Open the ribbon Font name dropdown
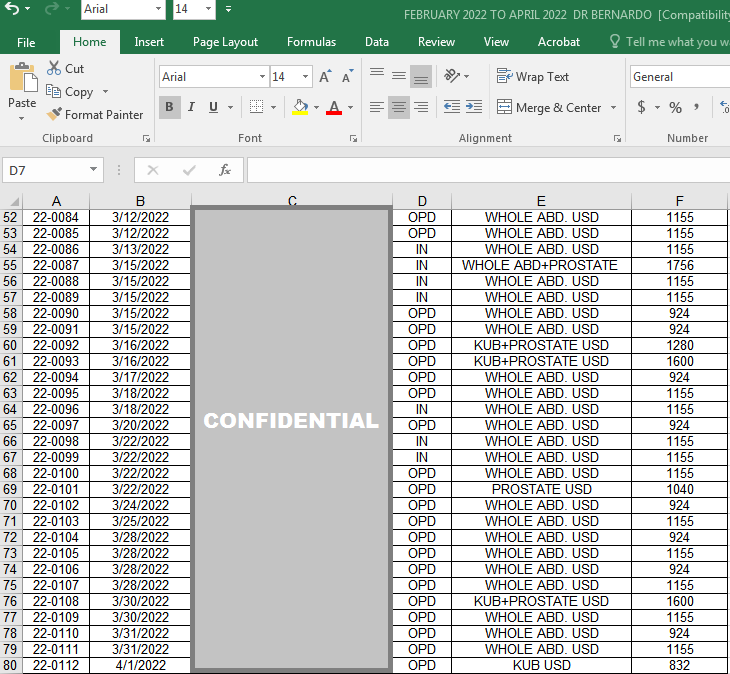730x674 pixels. 262,77
